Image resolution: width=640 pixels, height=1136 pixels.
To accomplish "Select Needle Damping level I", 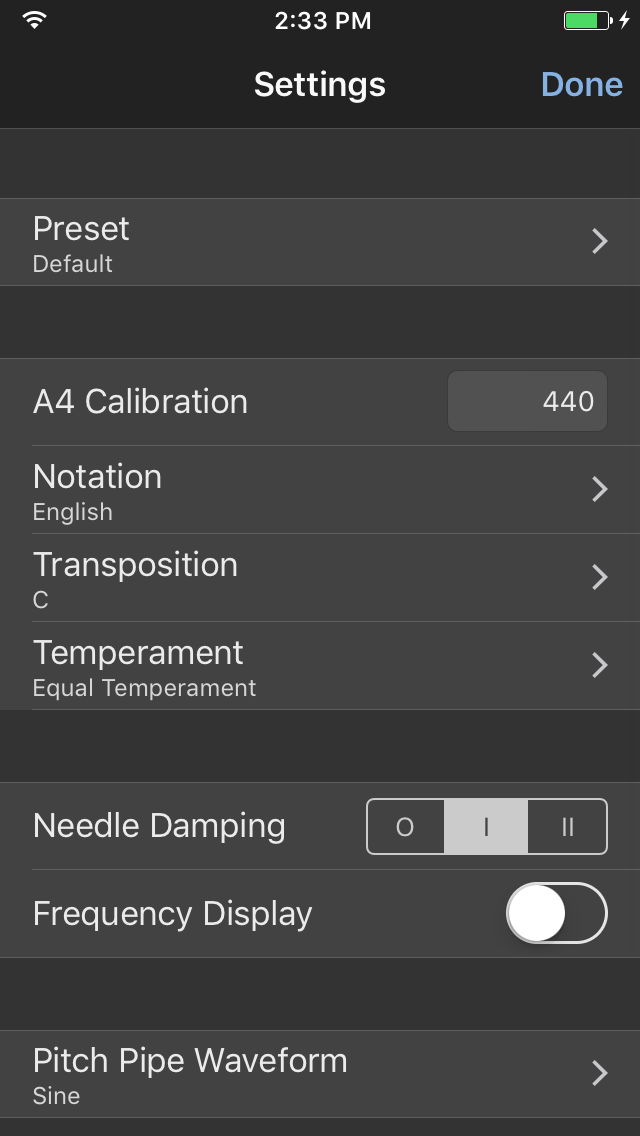I will (486, 826).
